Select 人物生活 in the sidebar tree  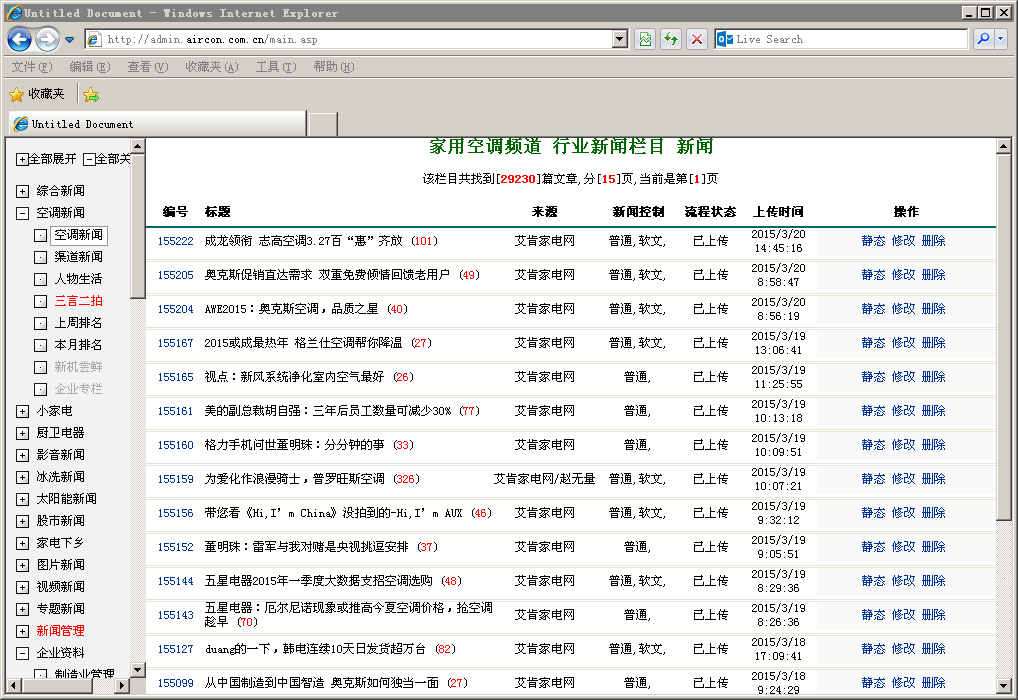[79, 279]
